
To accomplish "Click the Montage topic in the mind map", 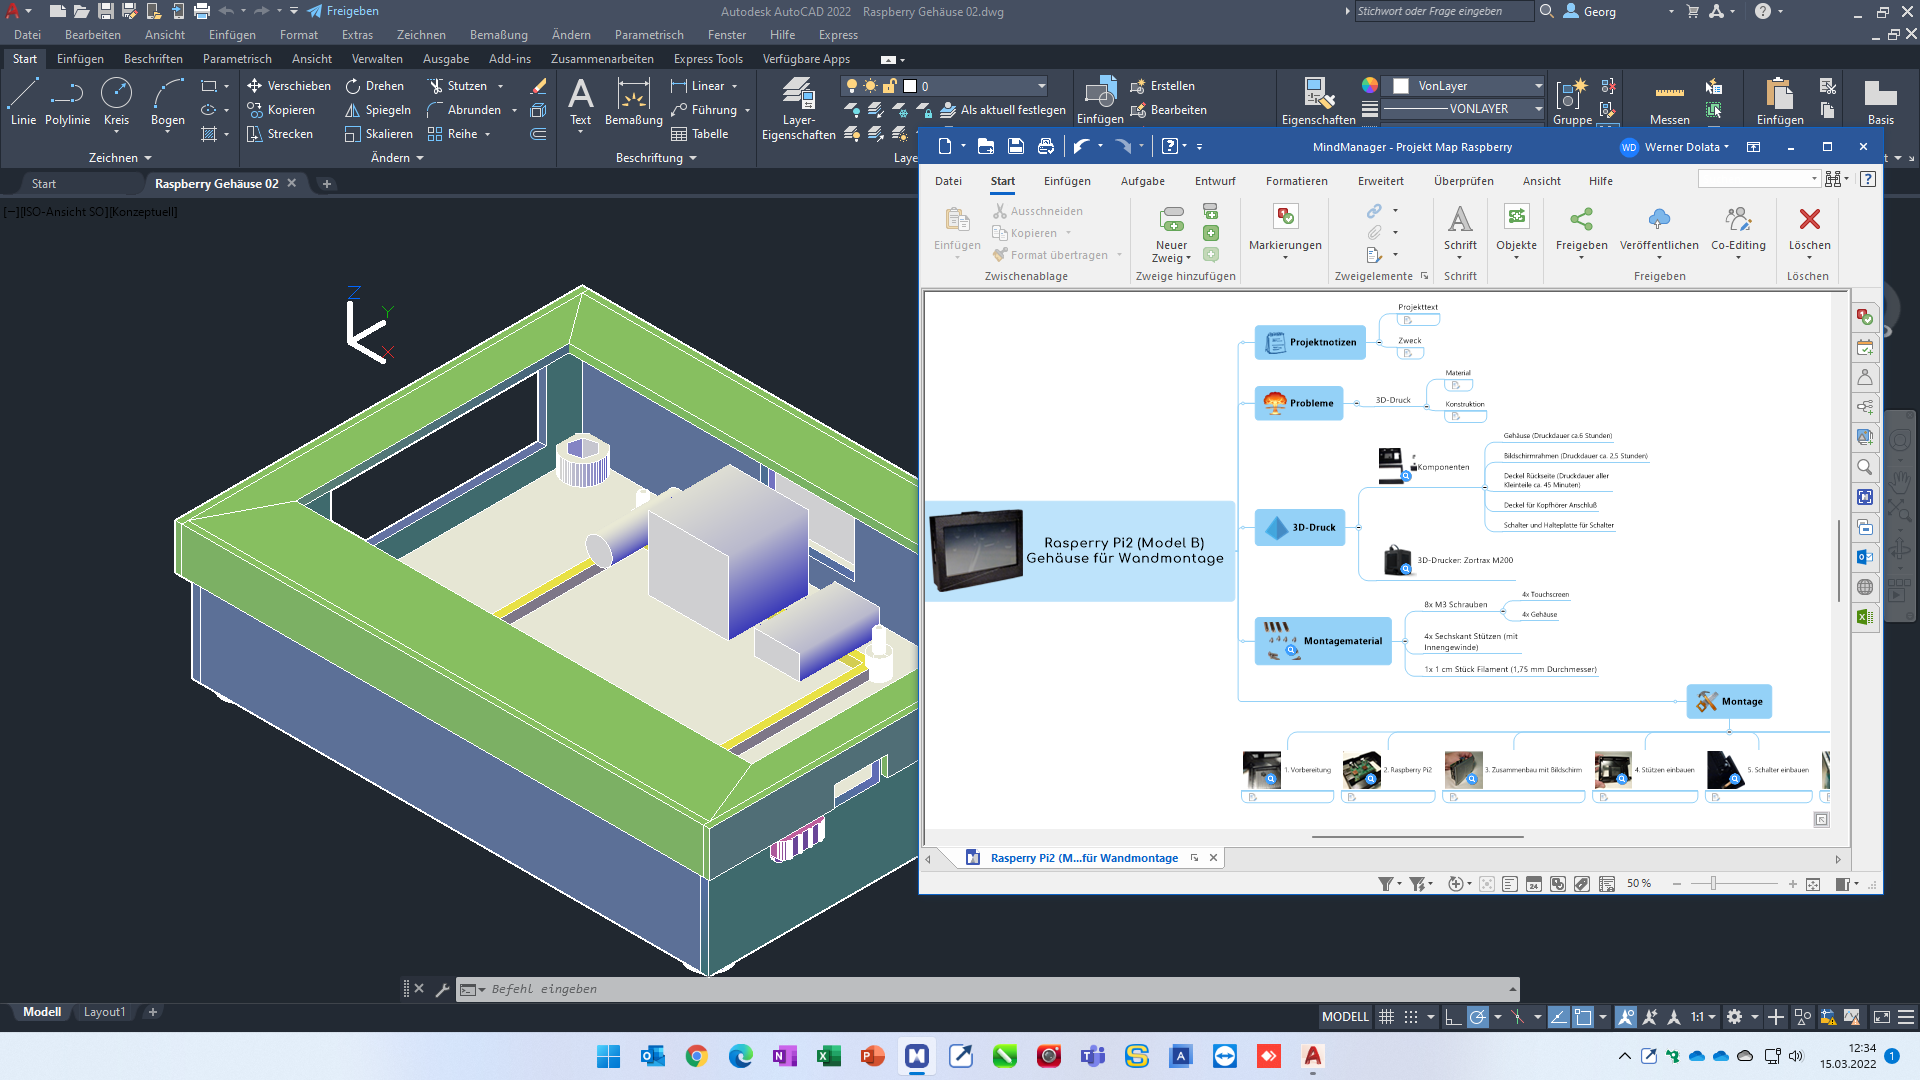I will pyautogui.click(x=1729, y=701).
